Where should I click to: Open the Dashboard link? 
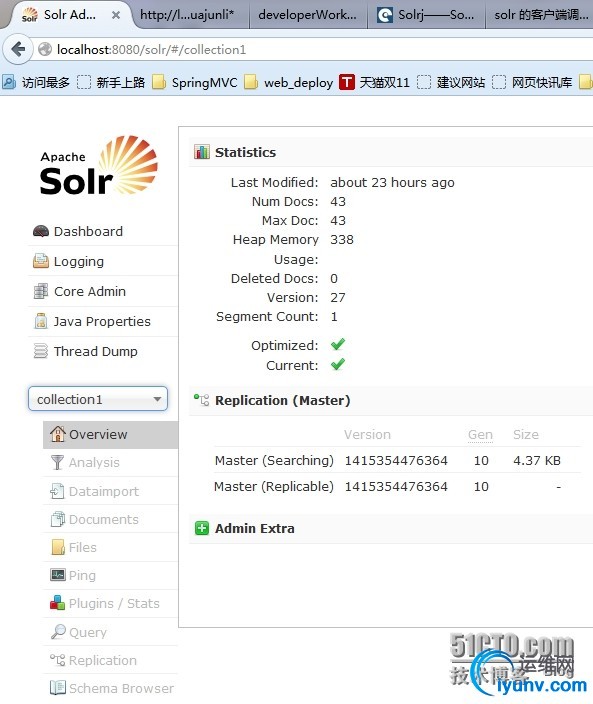(x=88, y=232)
